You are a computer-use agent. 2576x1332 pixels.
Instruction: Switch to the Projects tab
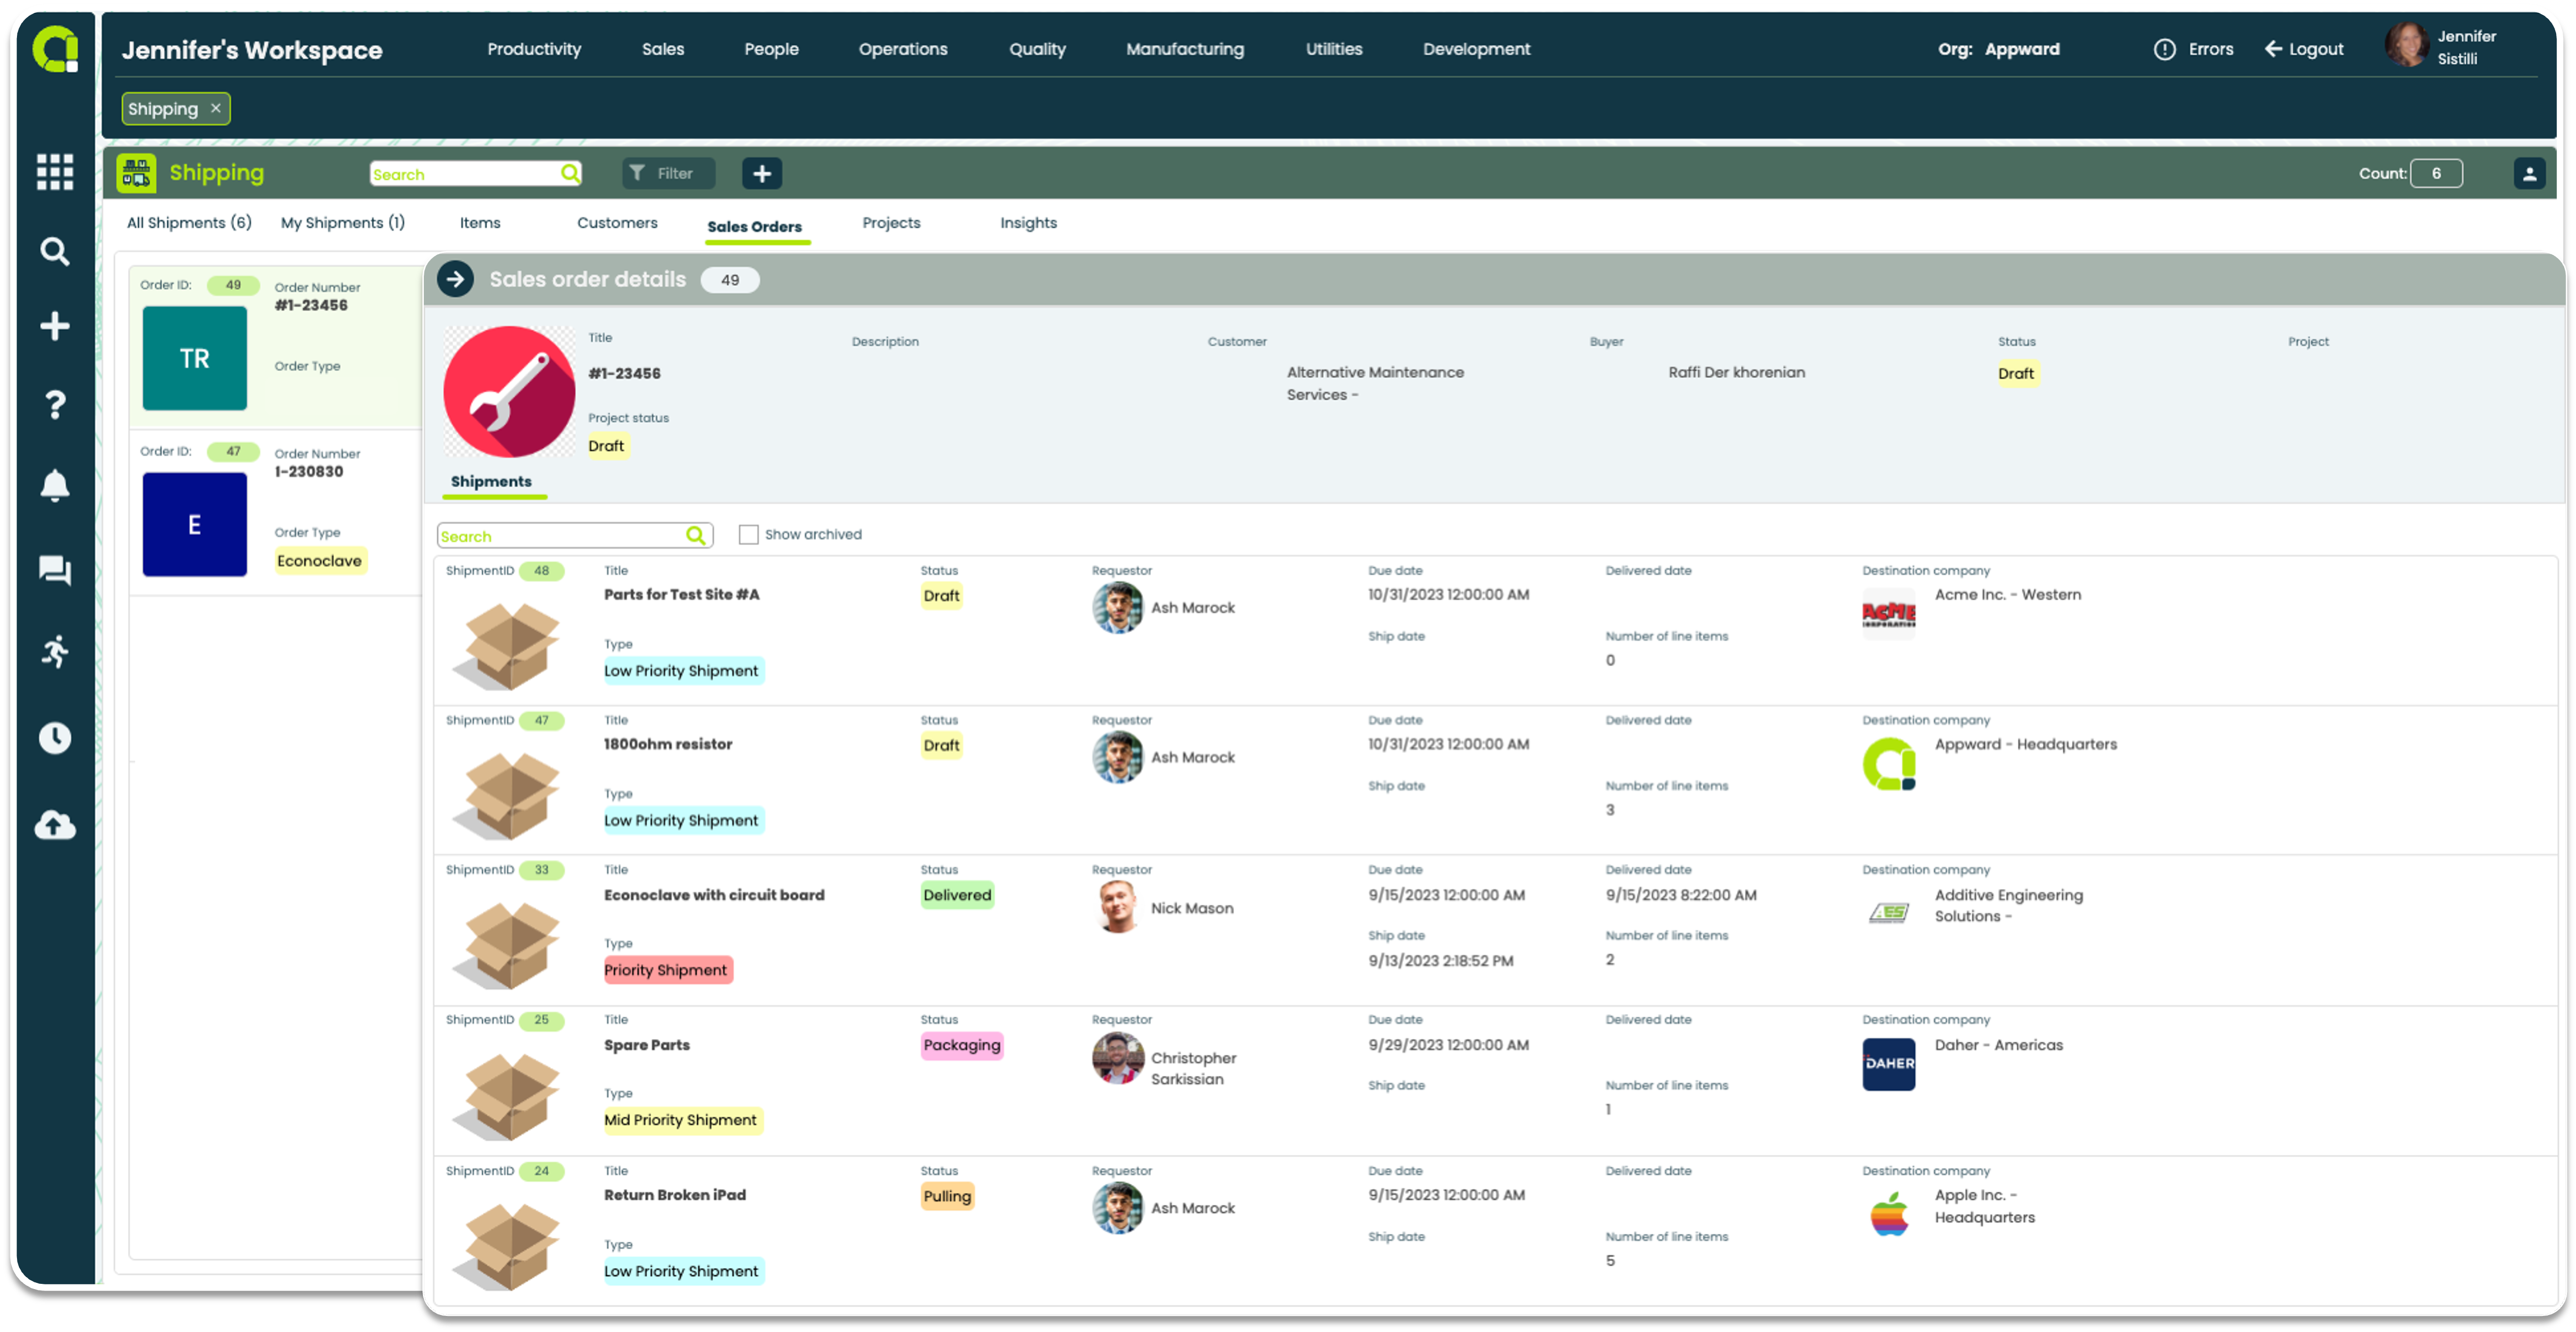[891, 223]
